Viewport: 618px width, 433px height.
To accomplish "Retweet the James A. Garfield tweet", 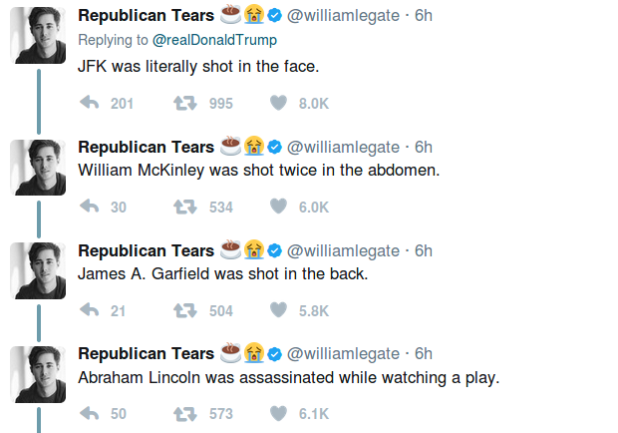I will tap(185, 310).
